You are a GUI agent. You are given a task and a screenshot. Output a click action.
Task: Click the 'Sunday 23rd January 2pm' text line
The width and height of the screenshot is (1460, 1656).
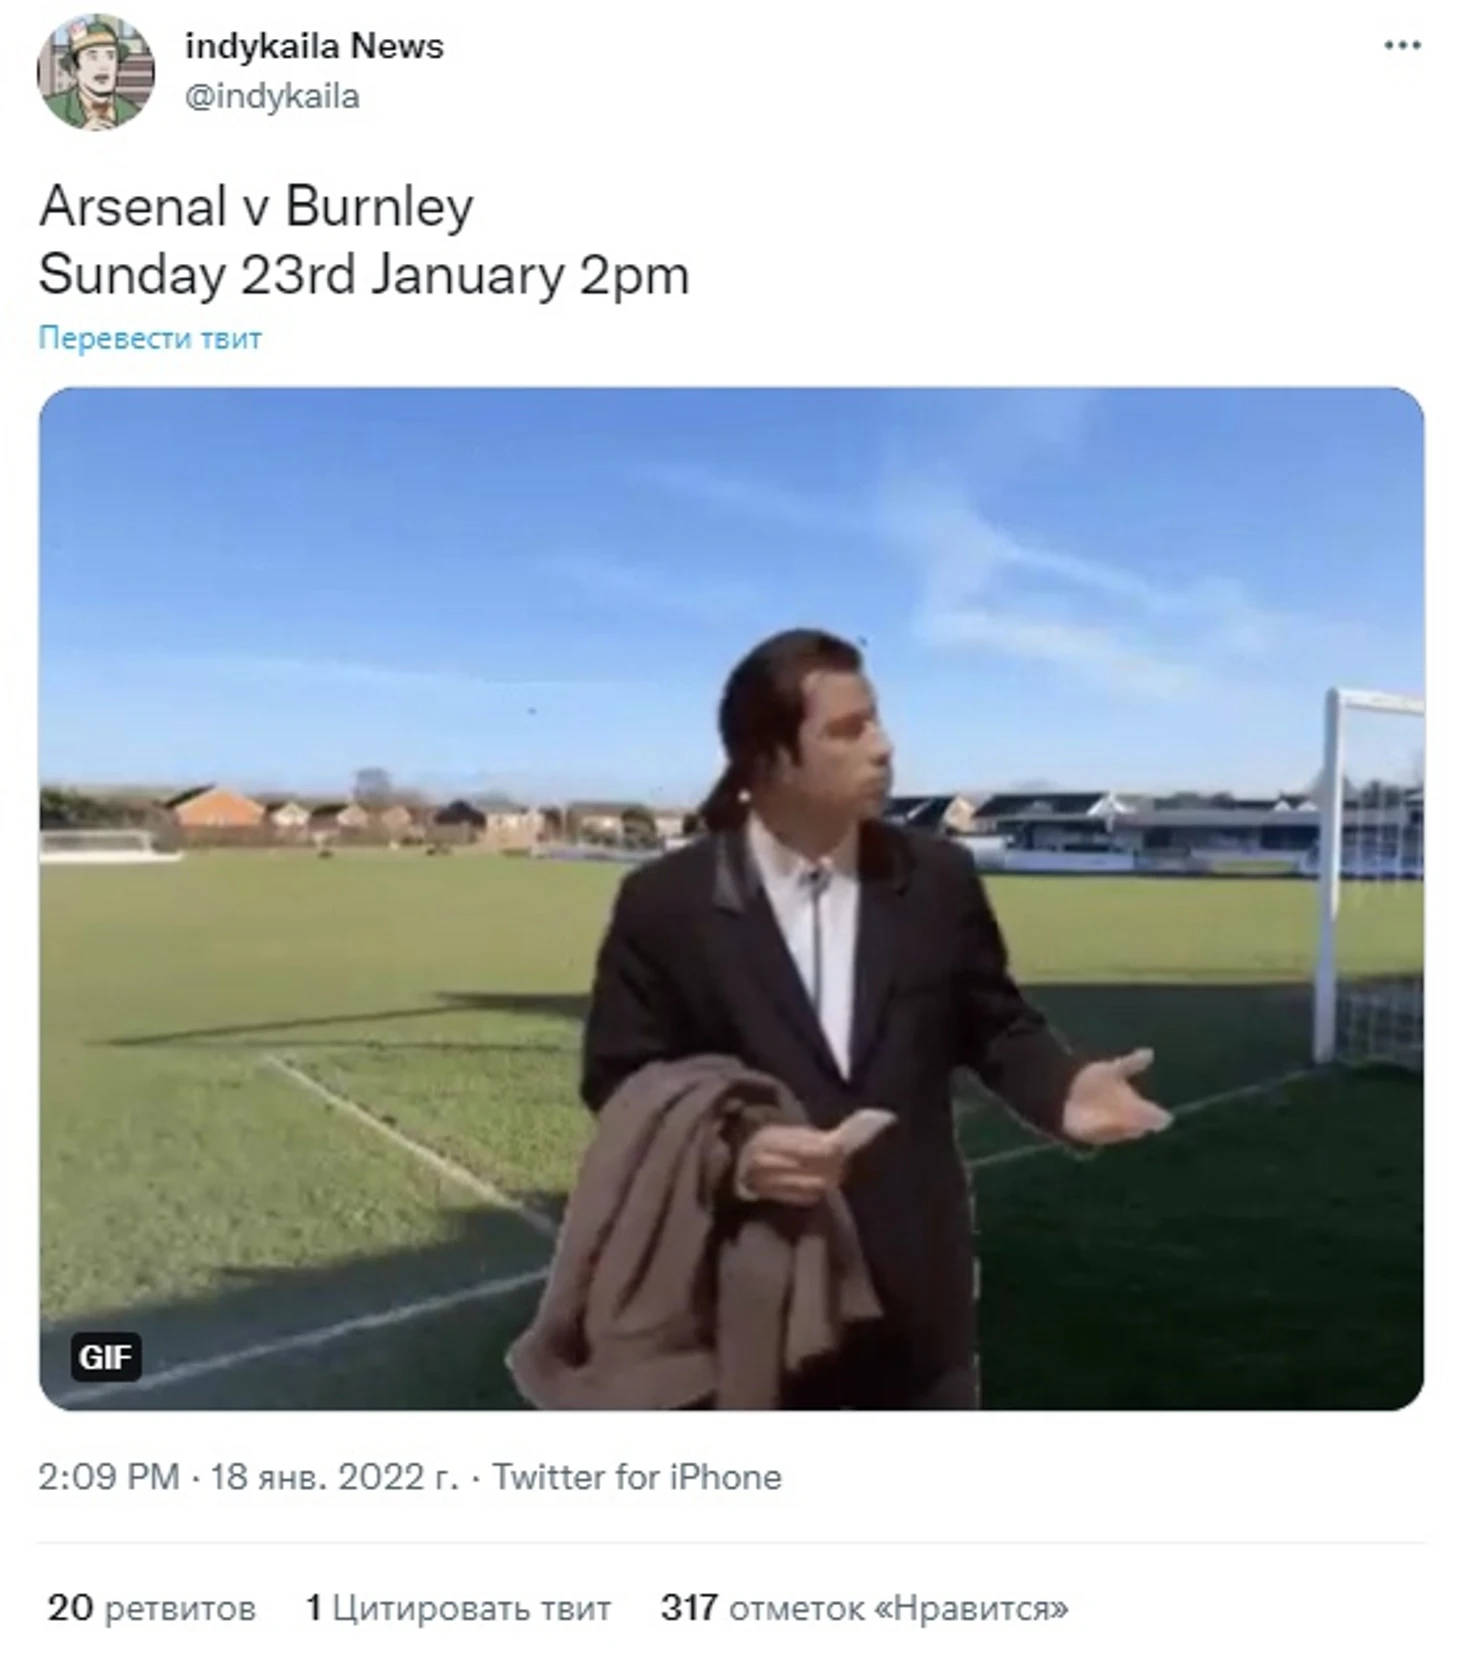tap(364, 275)
